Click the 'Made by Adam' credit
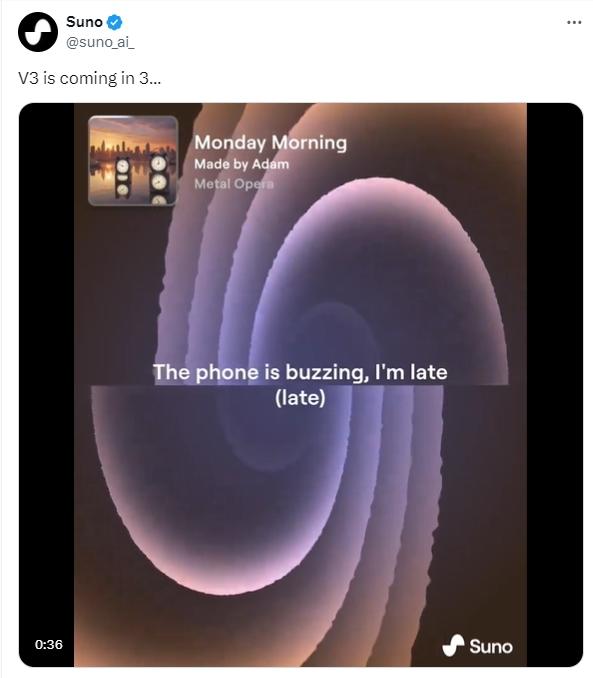 point(241,164)
